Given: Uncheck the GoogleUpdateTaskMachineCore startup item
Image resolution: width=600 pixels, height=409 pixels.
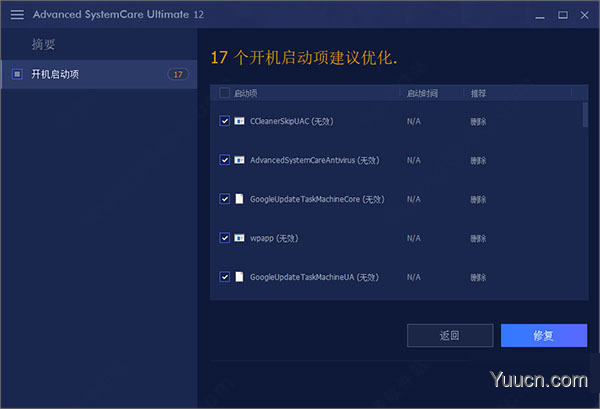Looking at the screenshot, I should tap(225, 199).
